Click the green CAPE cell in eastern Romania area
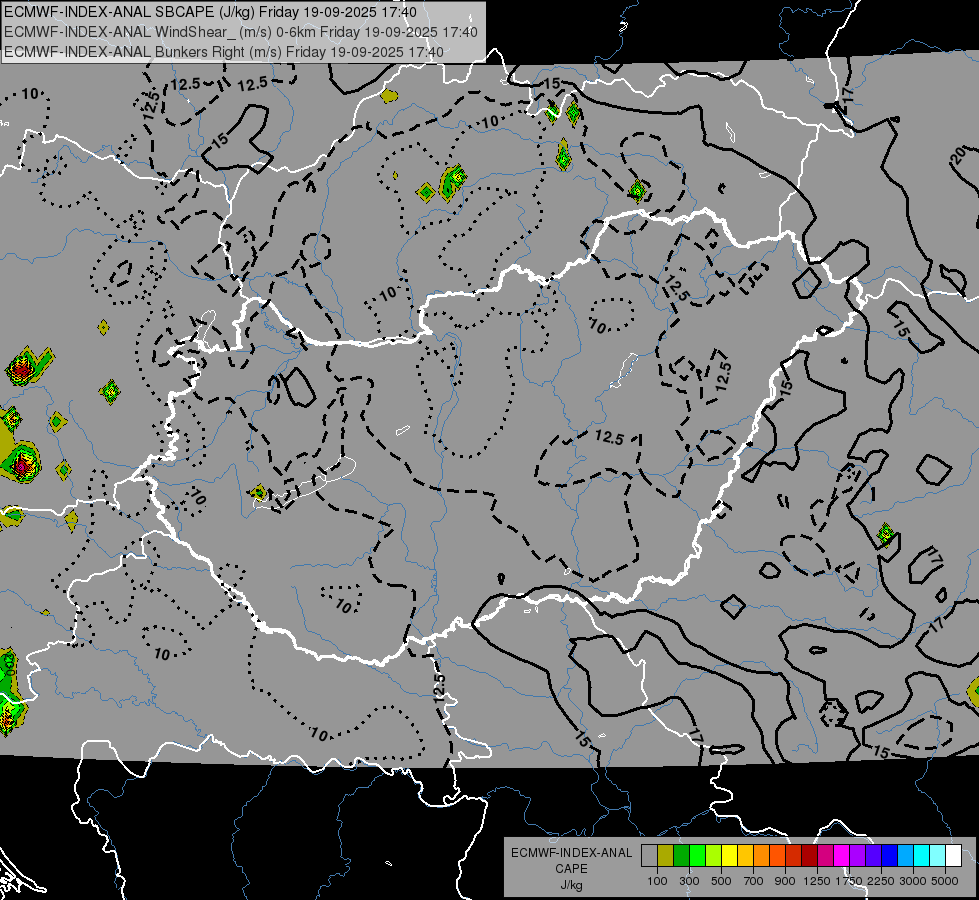This screenshot has width=979, height=900. 885,534
